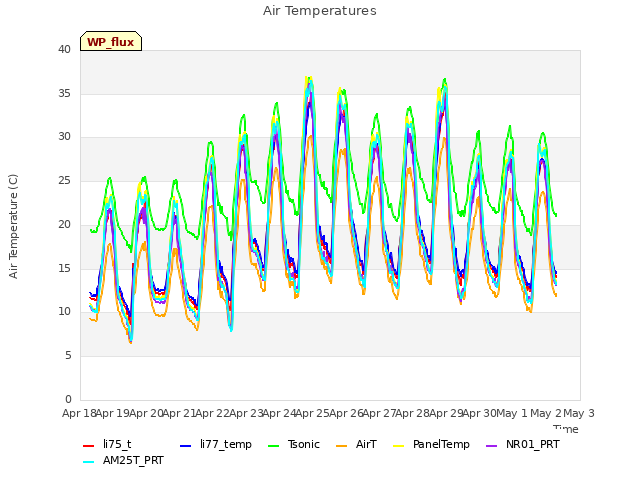This screenshot has height=480, width=640.
Task: Click the blue li77_temp legend swatch
Action: click(186, 446)
